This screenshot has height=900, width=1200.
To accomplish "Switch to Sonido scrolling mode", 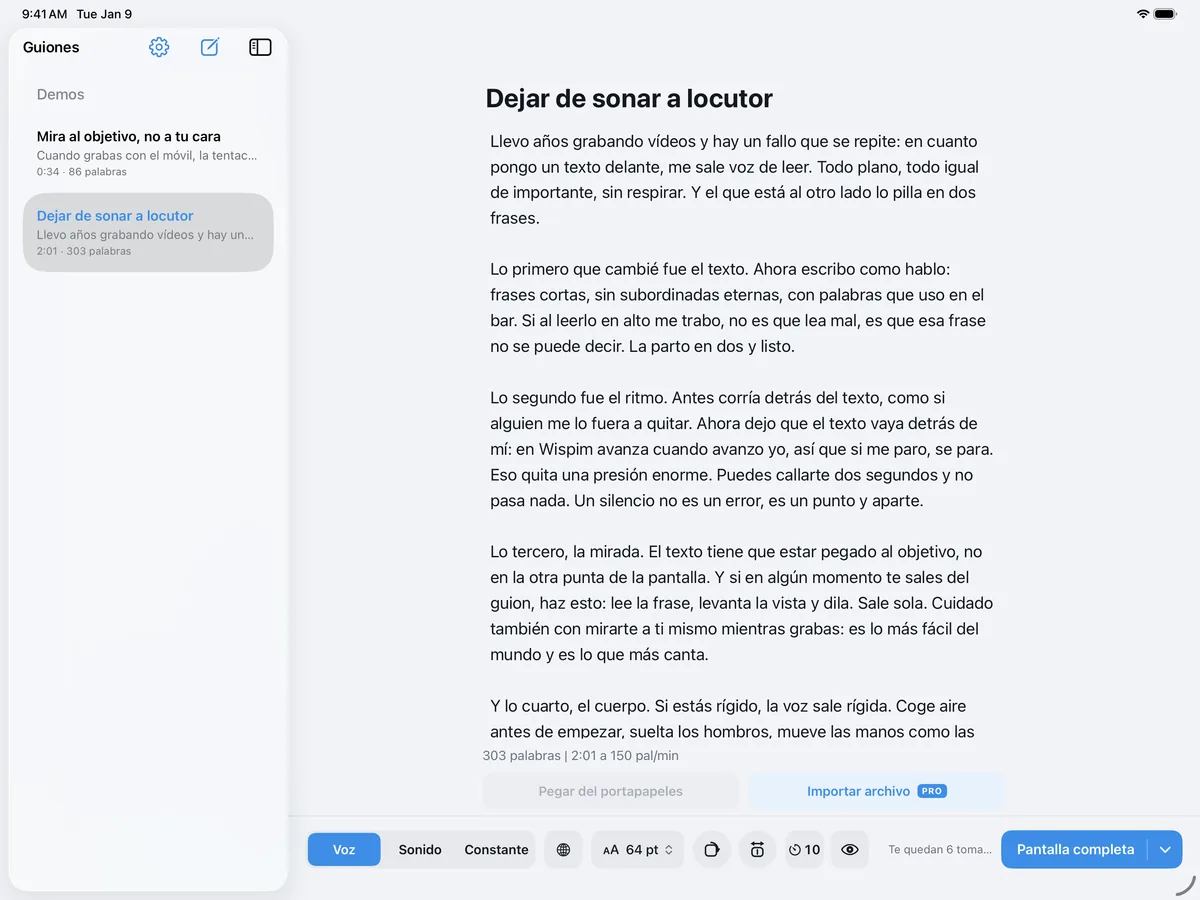I will 420,850.
